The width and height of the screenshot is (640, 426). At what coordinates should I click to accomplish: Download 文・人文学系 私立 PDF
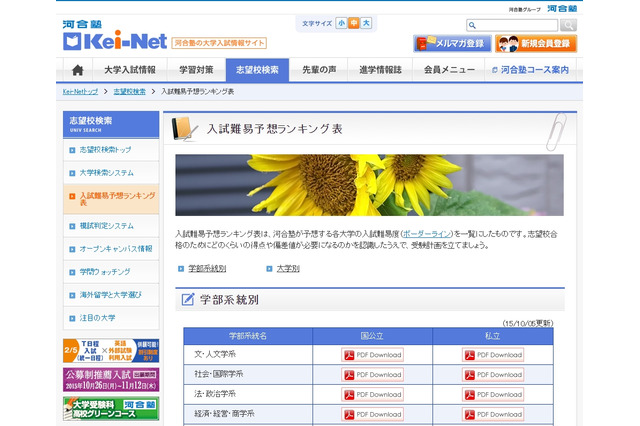493,355
